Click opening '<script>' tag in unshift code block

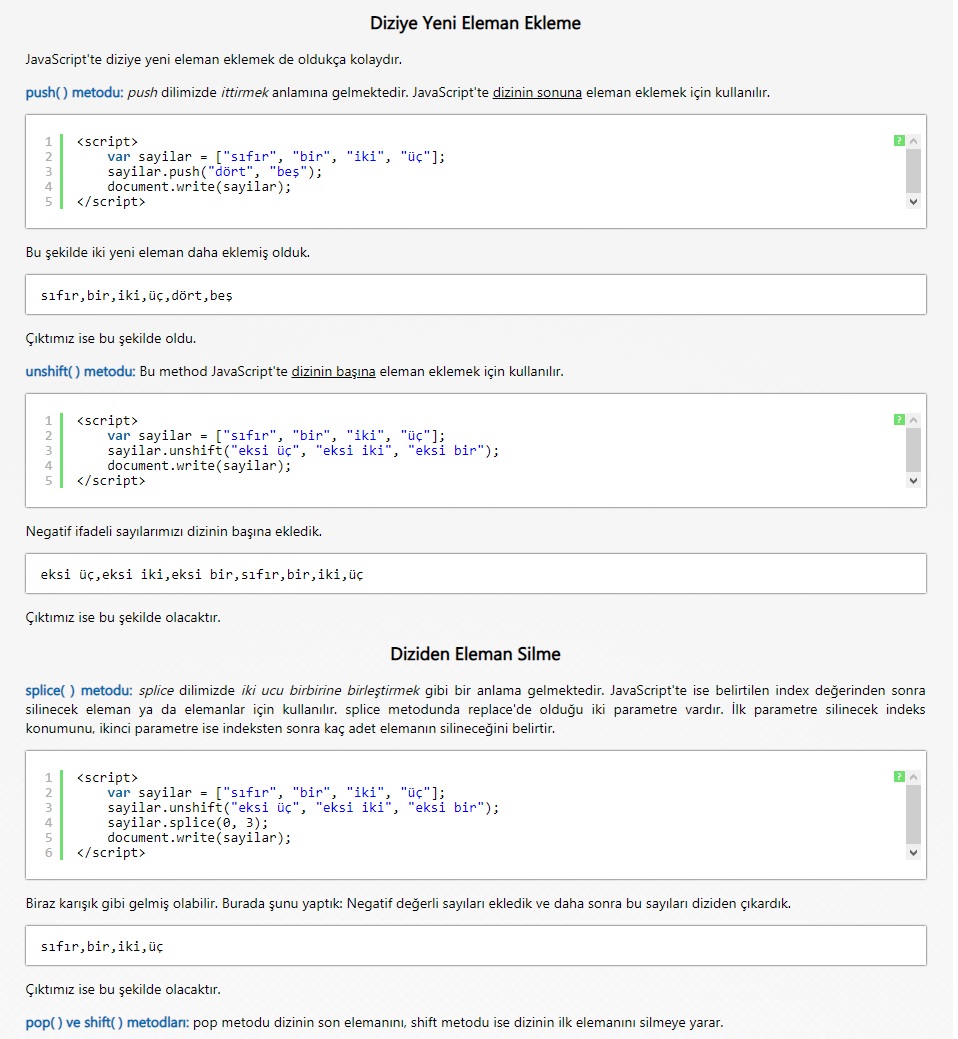coord(107,420)
